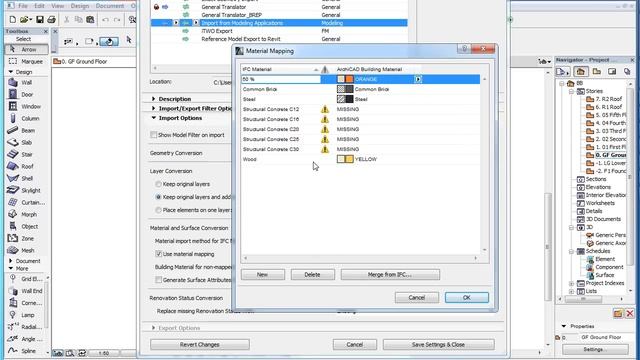640x360 pixels.
Task: Sort by IFC Material column header
Action: click(x=280, y=69)
